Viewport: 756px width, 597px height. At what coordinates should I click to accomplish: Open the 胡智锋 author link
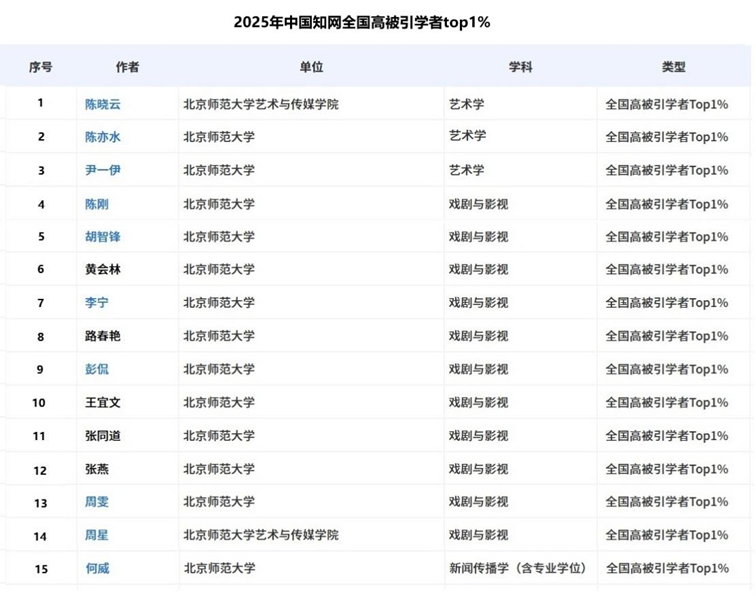(103, 237)
